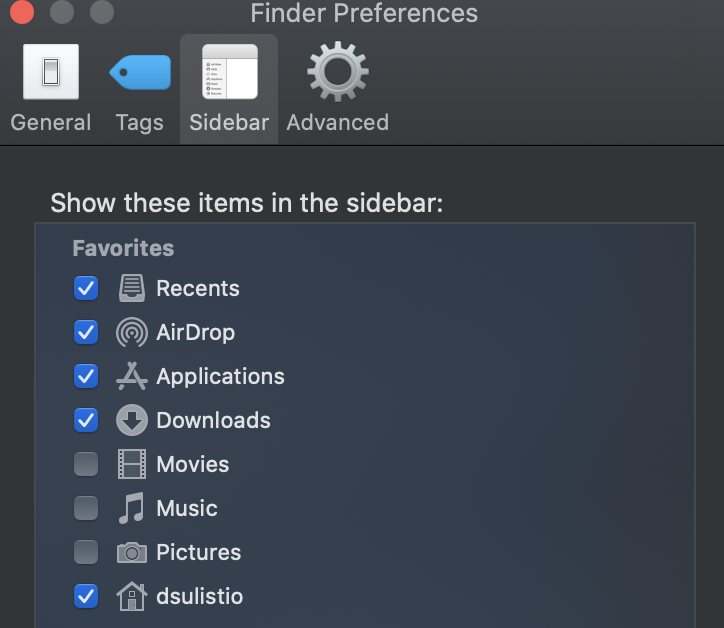Click the Pictures camera icon

[132, 552]
